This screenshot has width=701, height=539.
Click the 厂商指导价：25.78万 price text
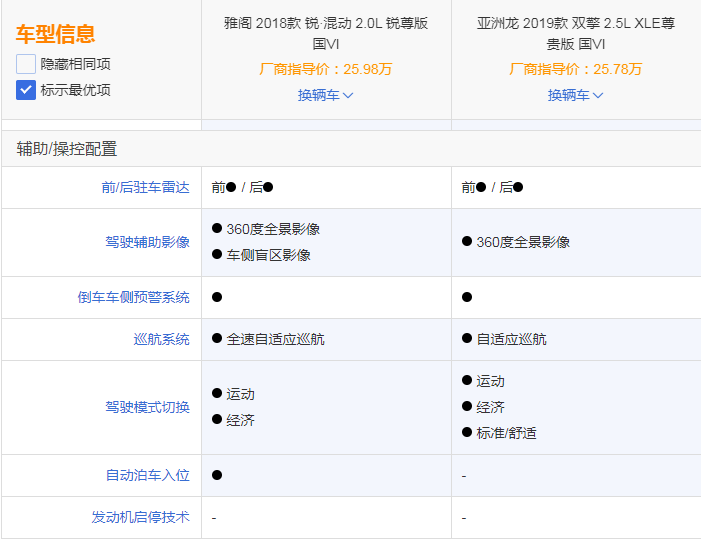click(576, 69)
